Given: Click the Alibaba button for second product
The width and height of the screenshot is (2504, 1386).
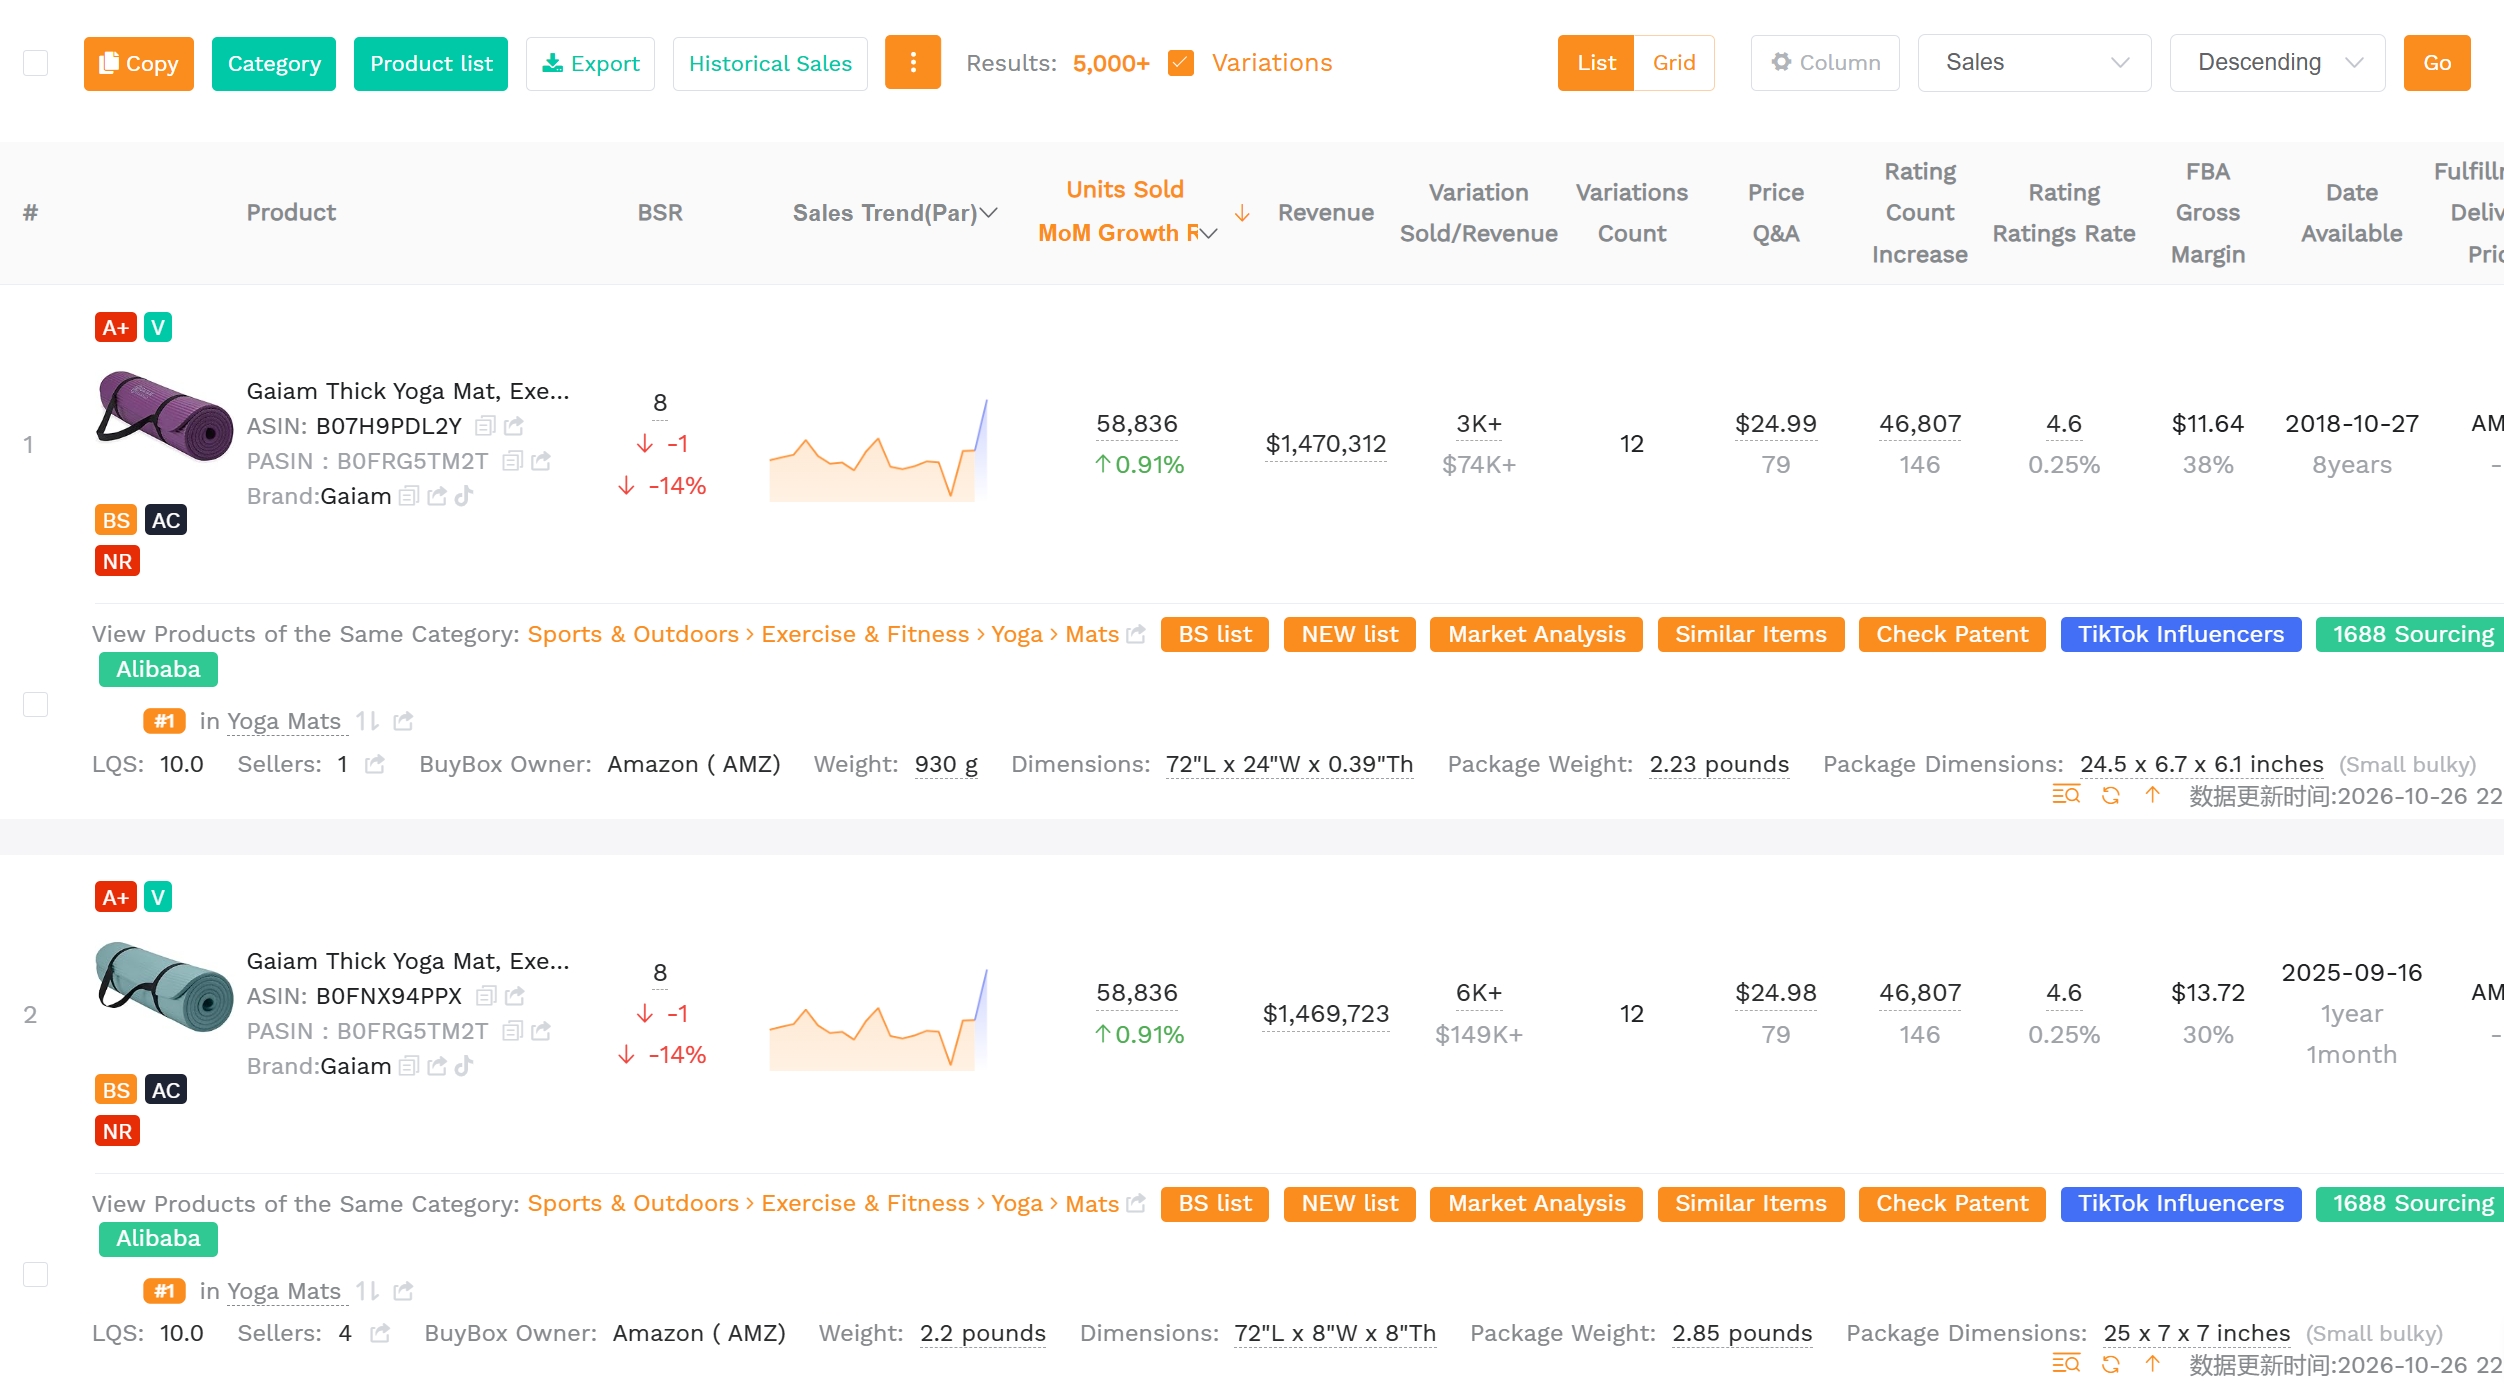Looking at the screenshot, I should pos(158,1238).
